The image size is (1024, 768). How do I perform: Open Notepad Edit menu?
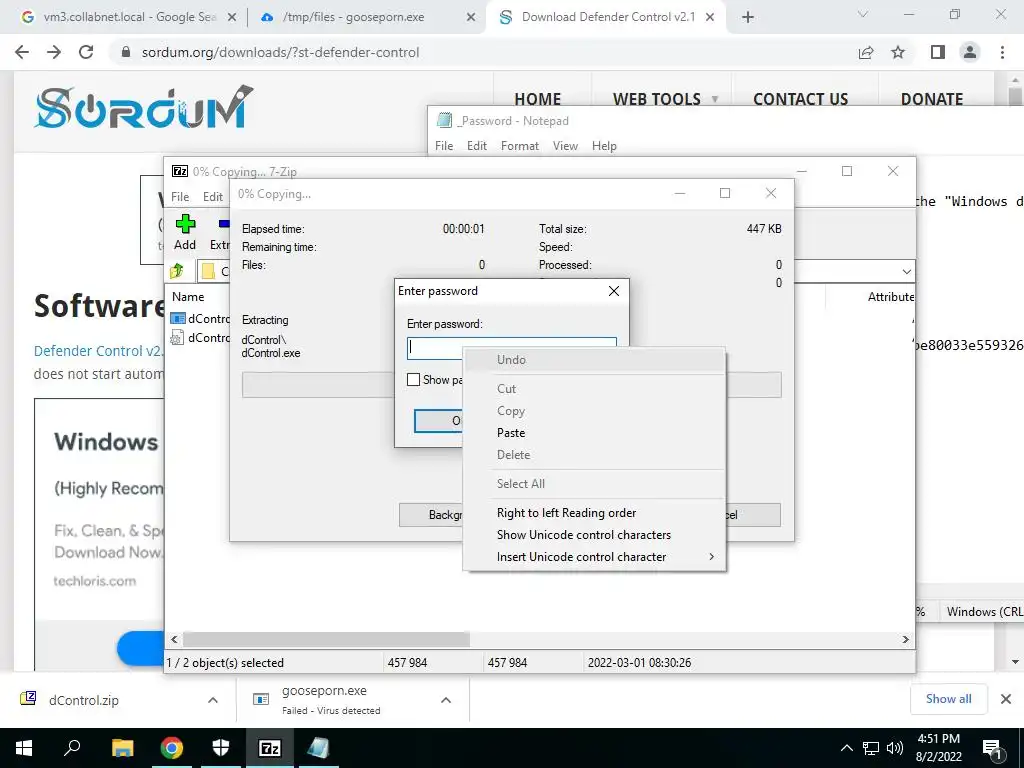tap(477, 146)
